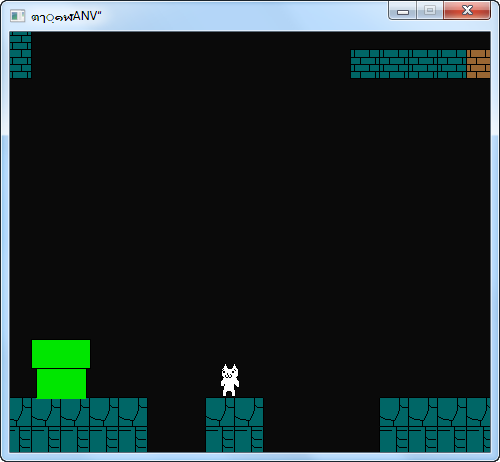Image resolution: width=500 pixels, height=462 pixels.
Task: Click the right ground platform
Action: 435,425
